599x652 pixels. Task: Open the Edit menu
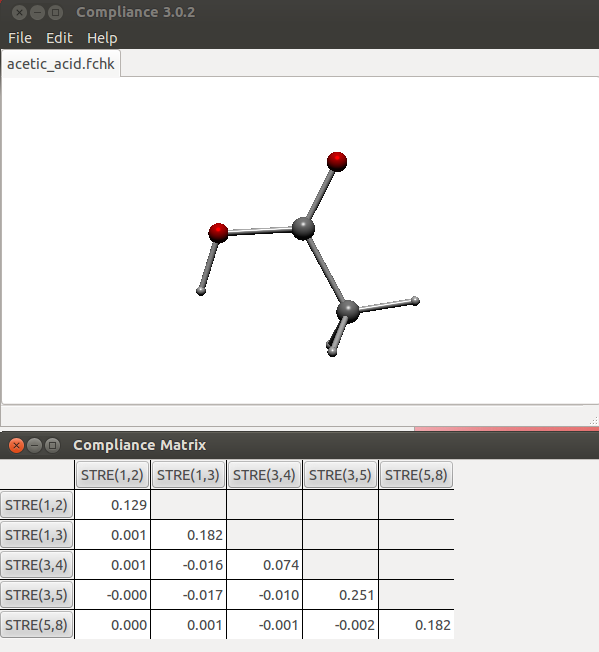pyautogui.click(x=59, y=38)
